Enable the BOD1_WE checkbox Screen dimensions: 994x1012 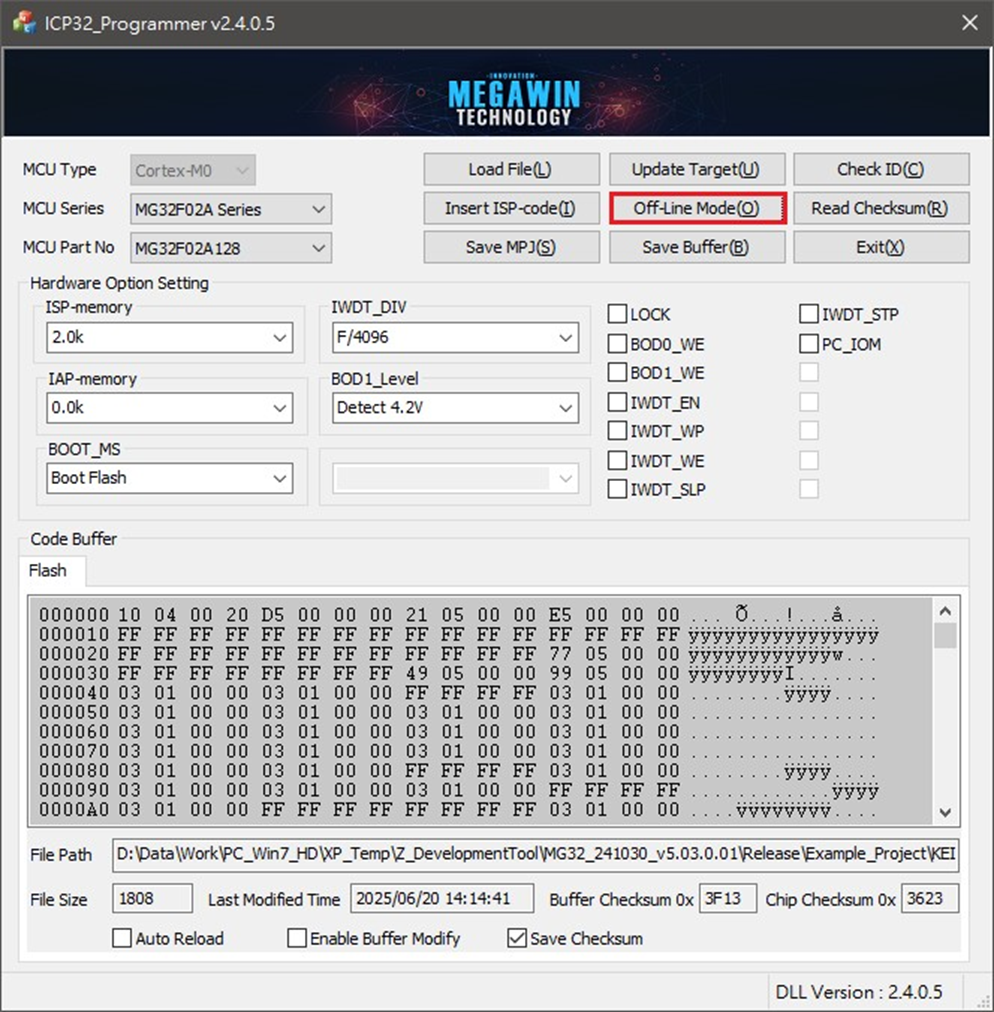(x=618, y=372)
